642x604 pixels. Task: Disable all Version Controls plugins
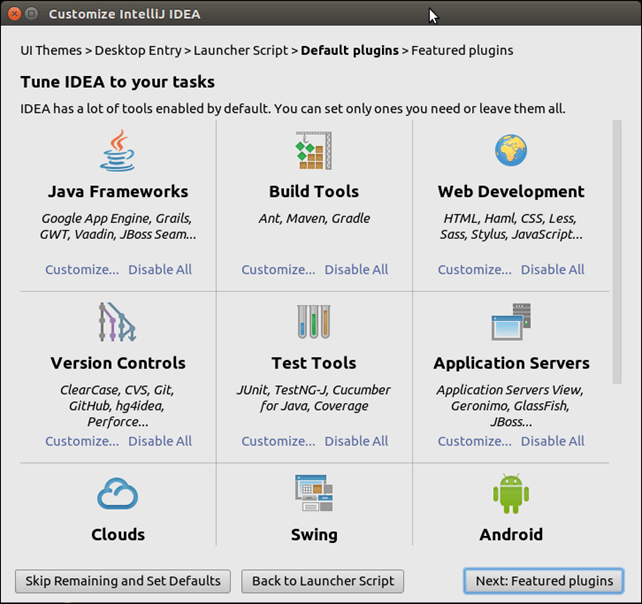[x=160, y=441]
